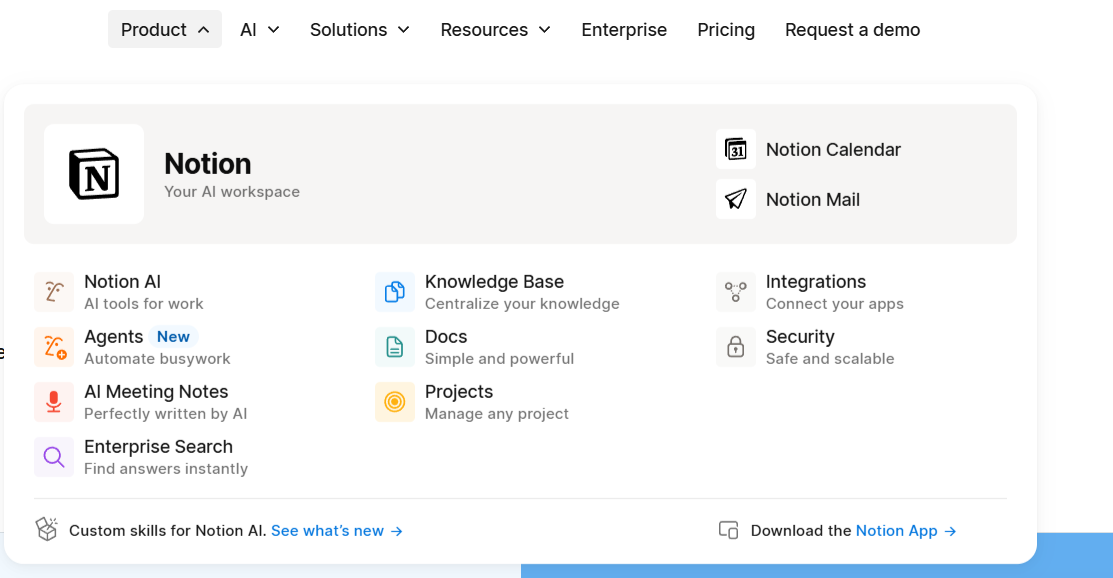Click the New badge next to Agents

[x=173, y=336]
